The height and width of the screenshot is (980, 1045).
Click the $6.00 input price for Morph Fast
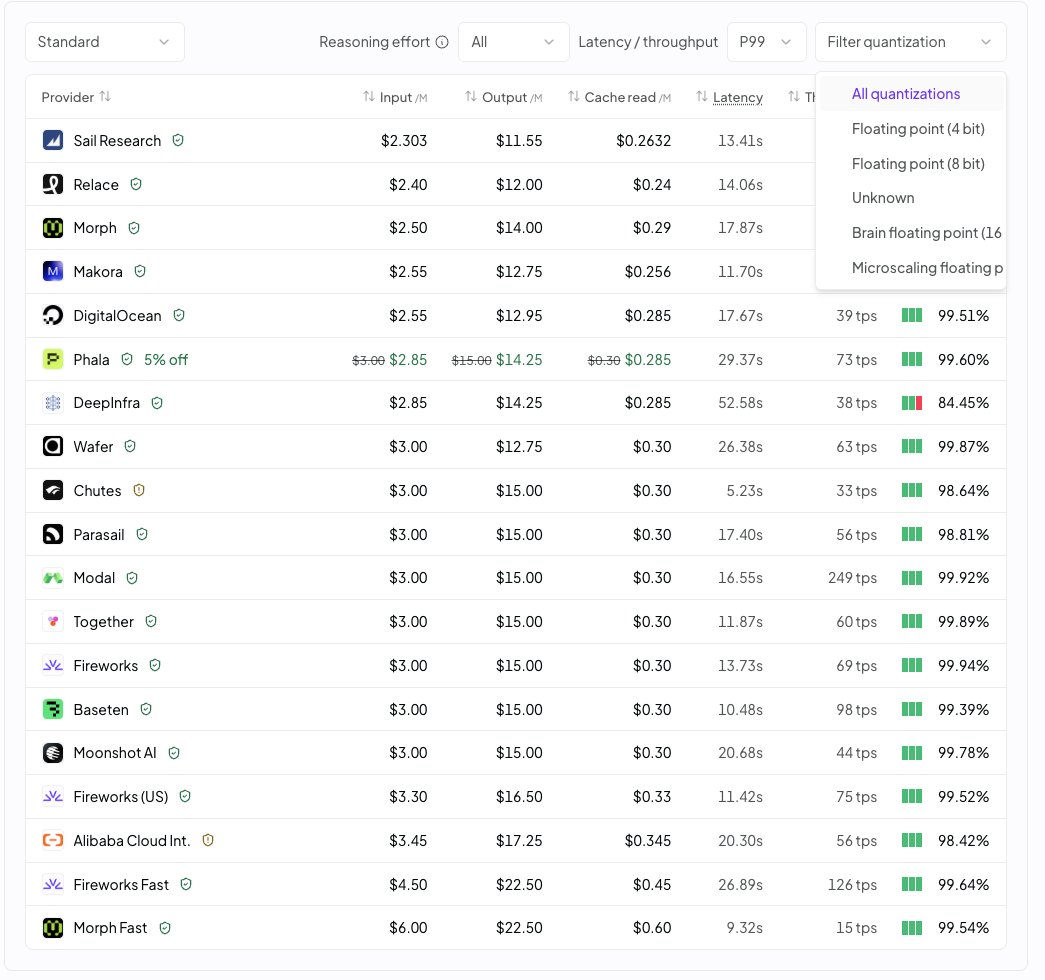[x=408, y=929]
